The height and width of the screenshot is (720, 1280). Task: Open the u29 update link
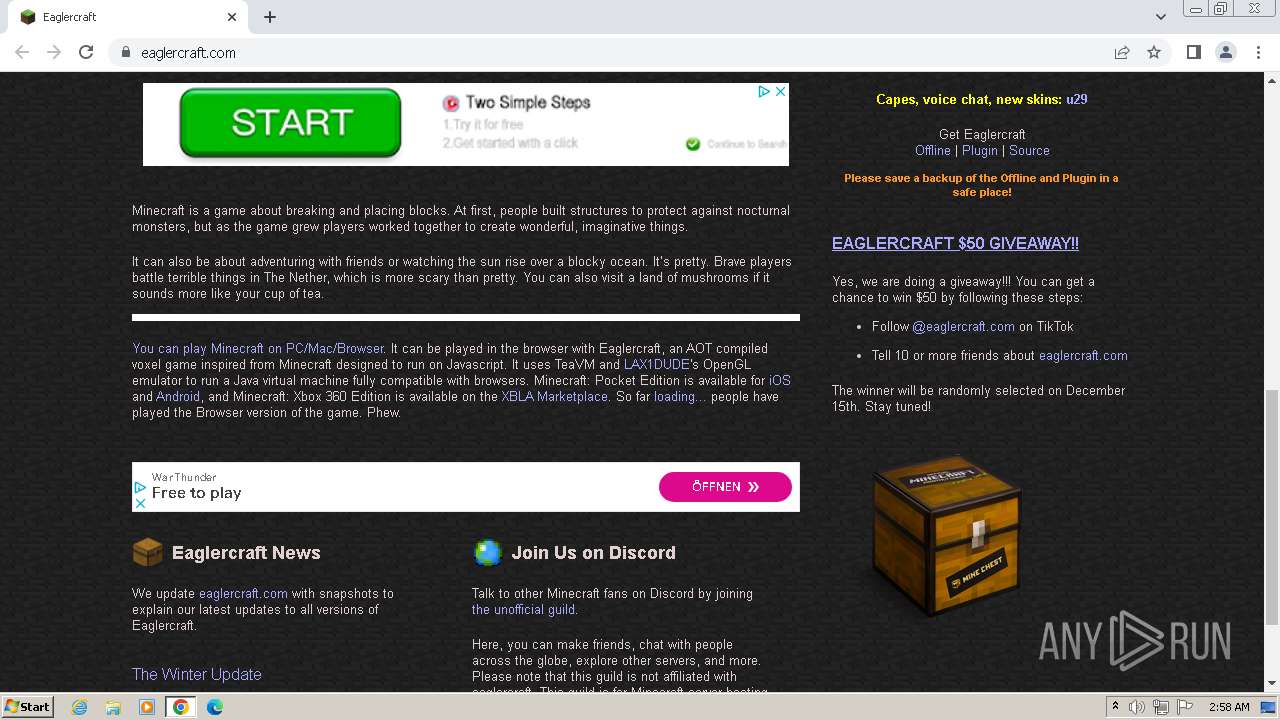pos(1076,99)
